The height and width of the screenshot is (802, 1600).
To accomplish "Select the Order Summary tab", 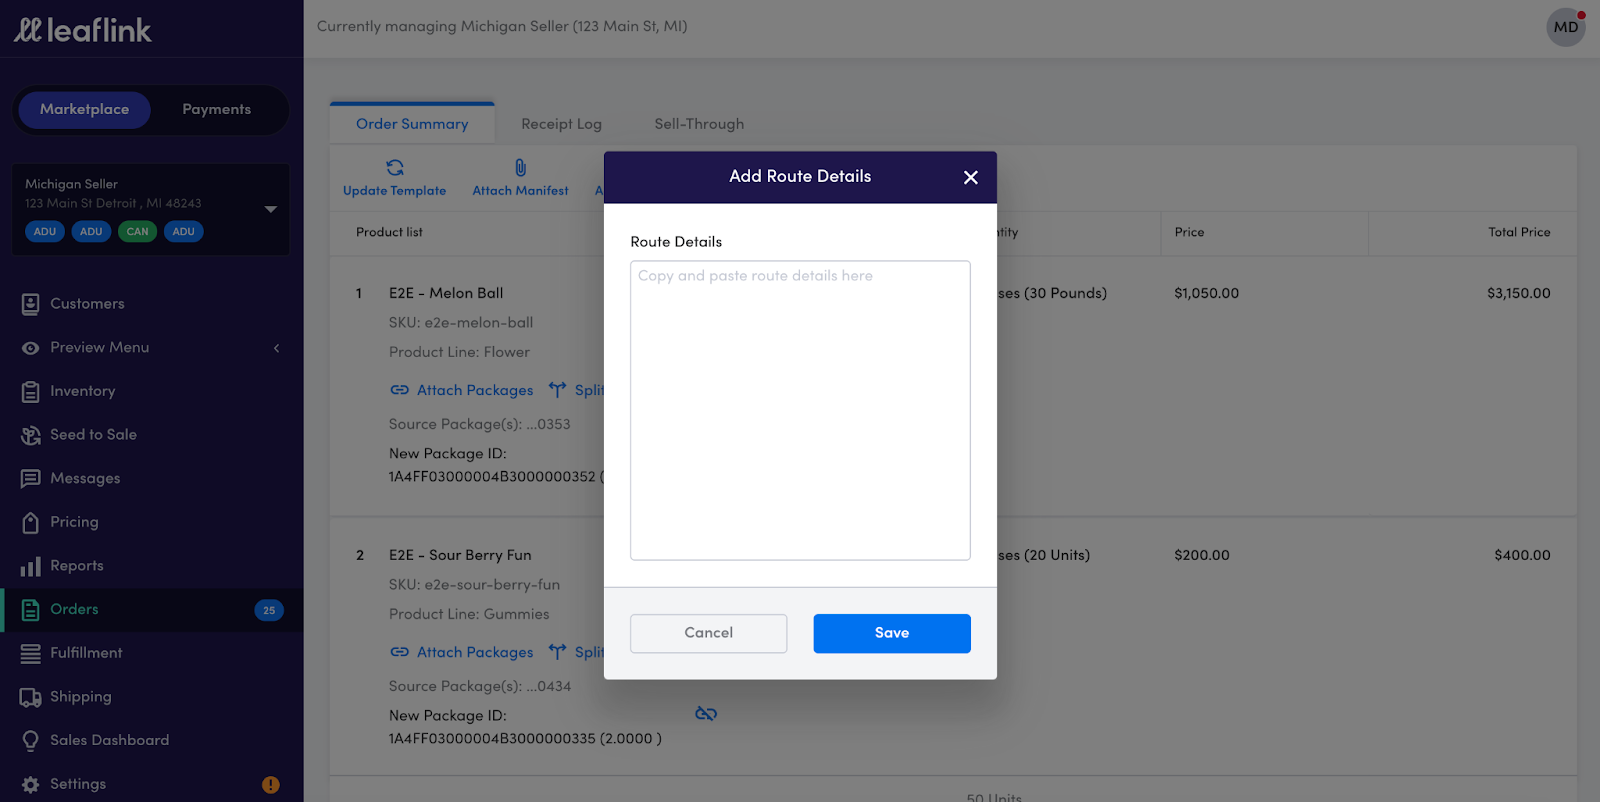I will tap(412, 124).
